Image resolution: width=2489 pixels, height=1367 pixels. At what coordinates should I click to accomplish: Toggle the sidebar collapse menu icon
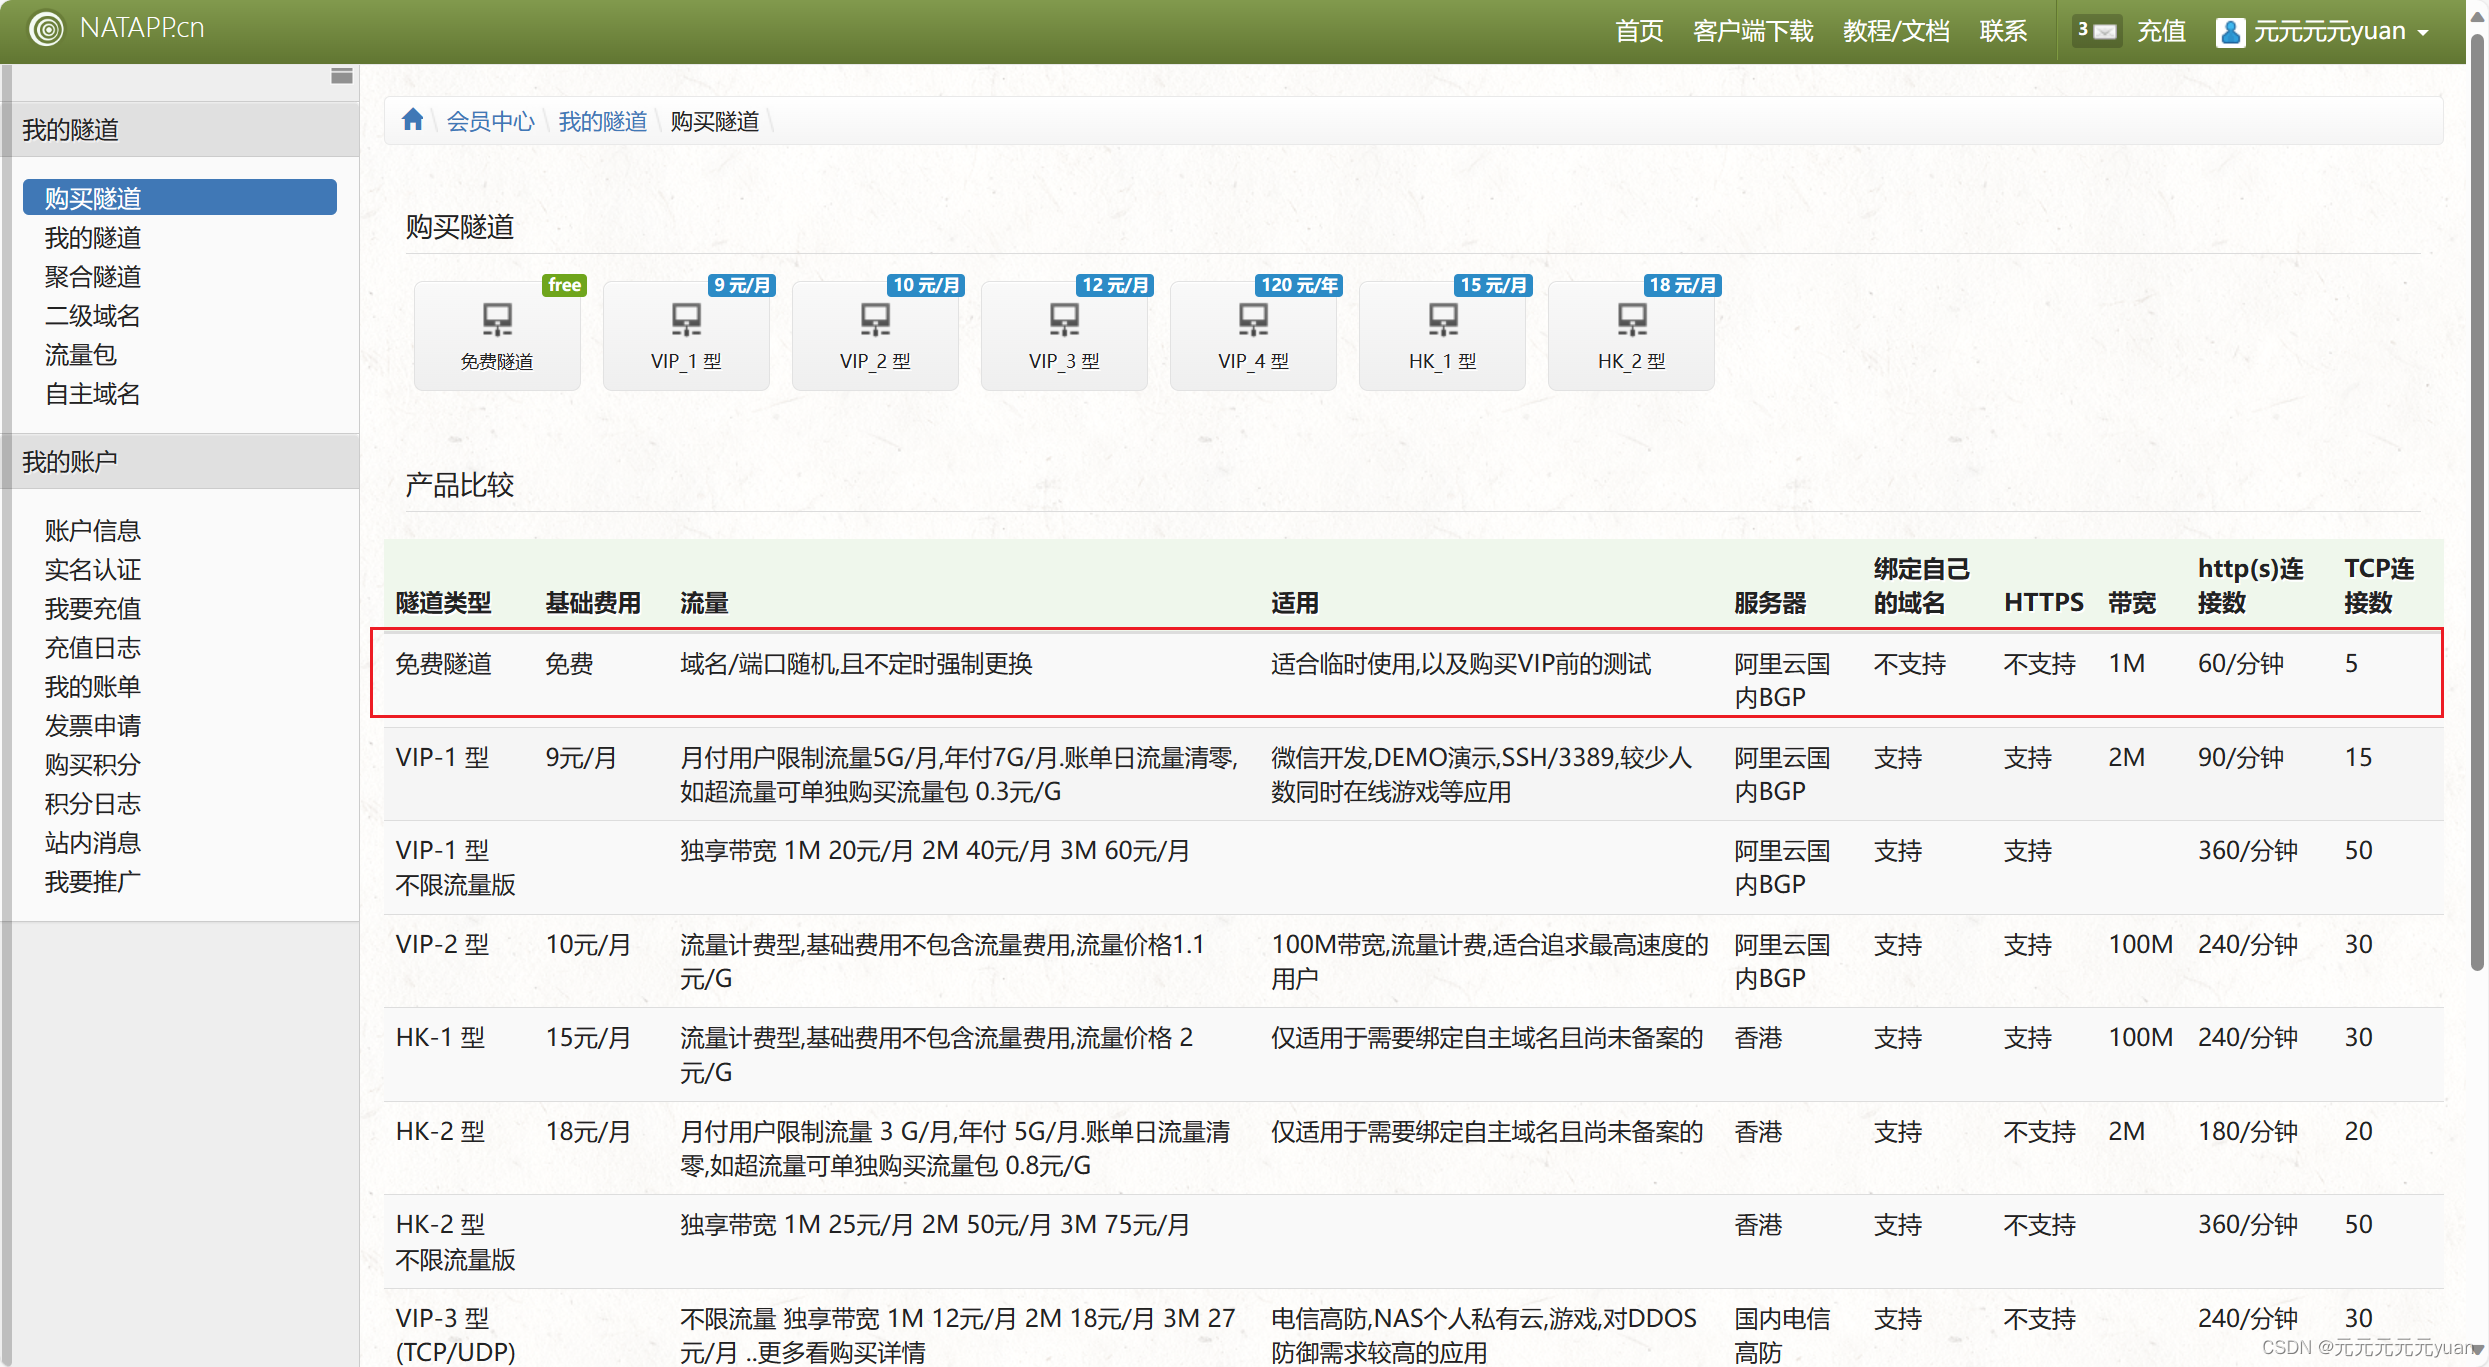point(342,76)
